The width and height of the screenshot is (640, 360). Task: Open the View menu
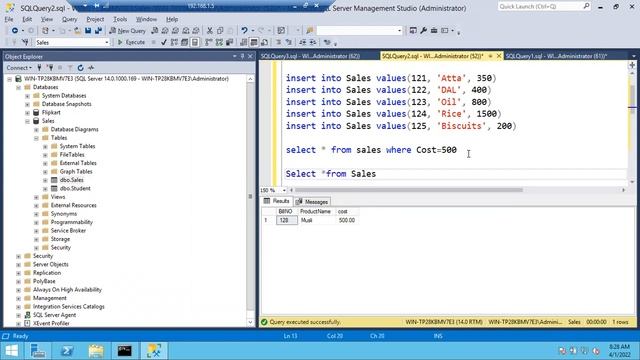(47, 19)
